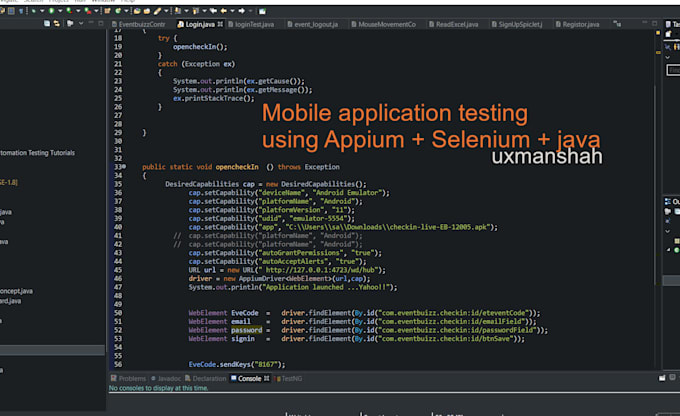
Task: Toggle the code fold marker on line 33
Action: point(124,167)
